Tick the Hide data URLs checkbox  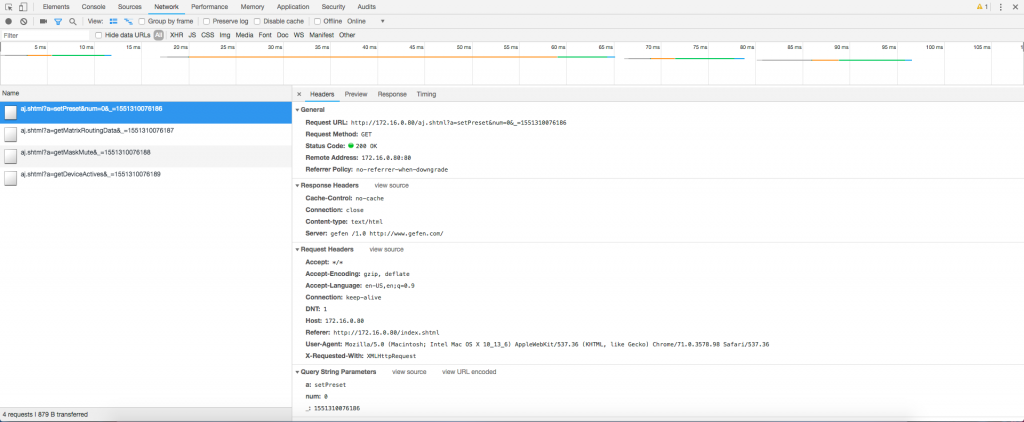click(98, 34)
